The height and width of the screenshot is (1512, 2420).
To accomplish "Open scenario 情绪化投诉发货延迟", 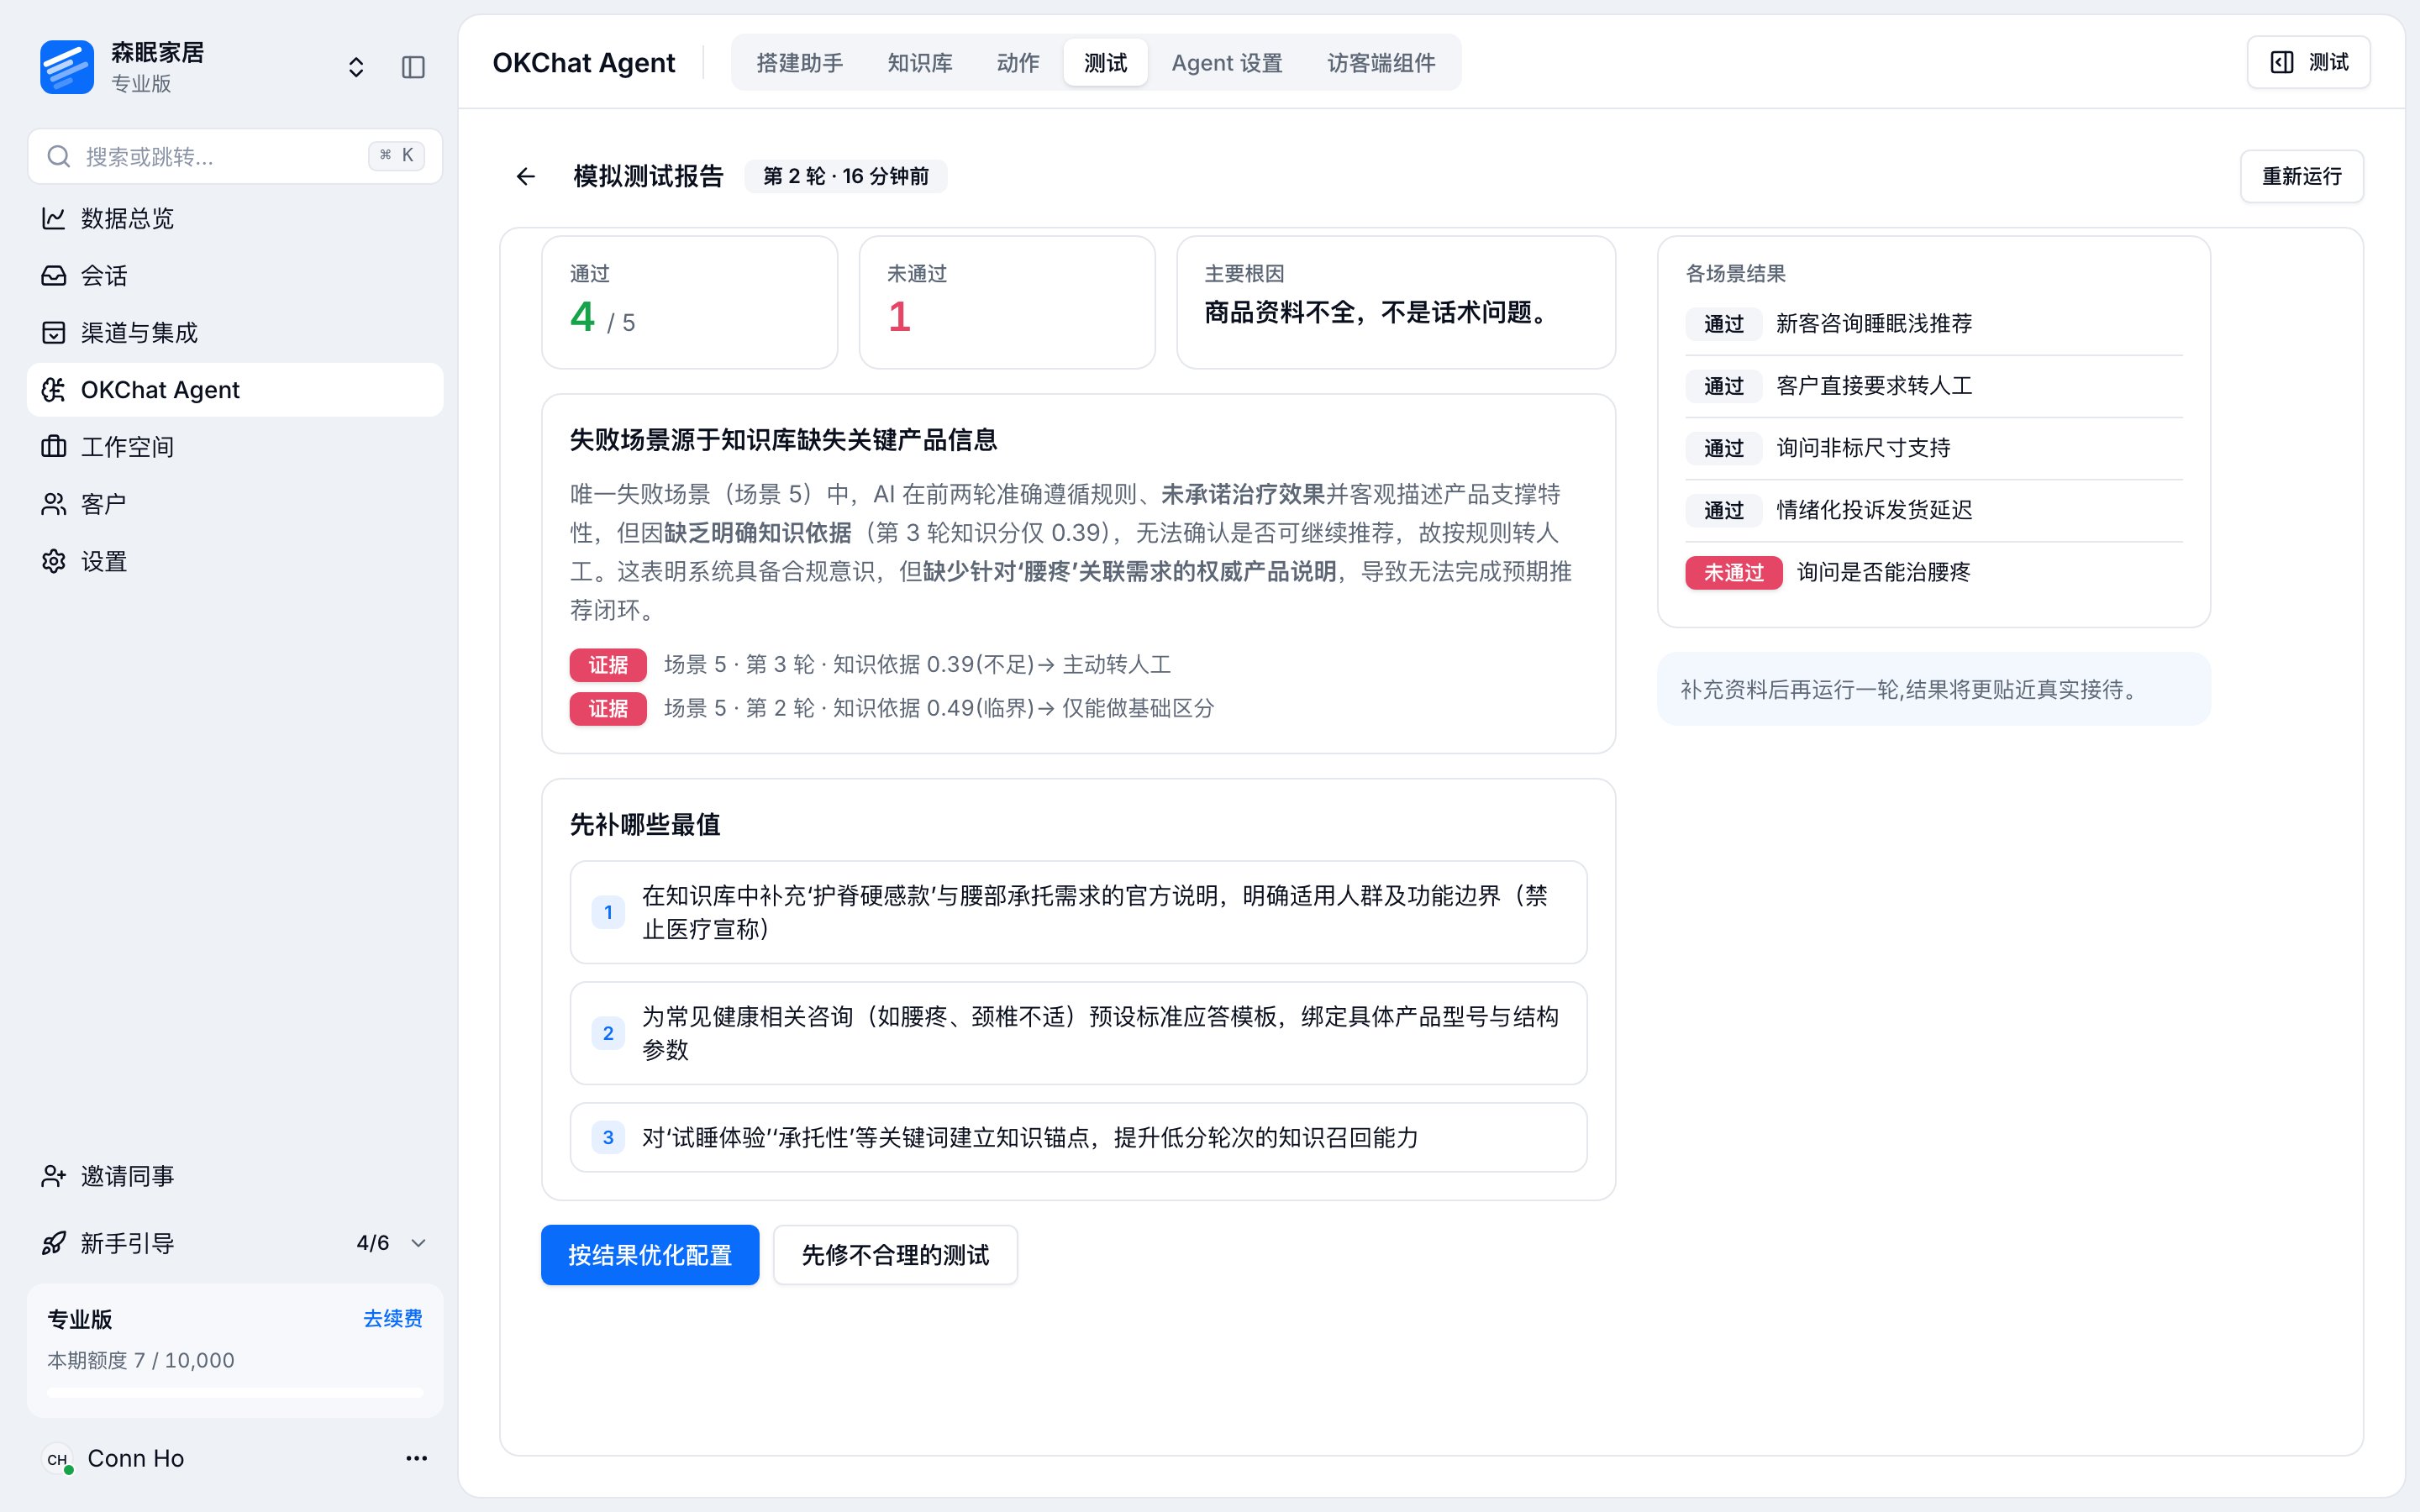I will coord(1933,510).
